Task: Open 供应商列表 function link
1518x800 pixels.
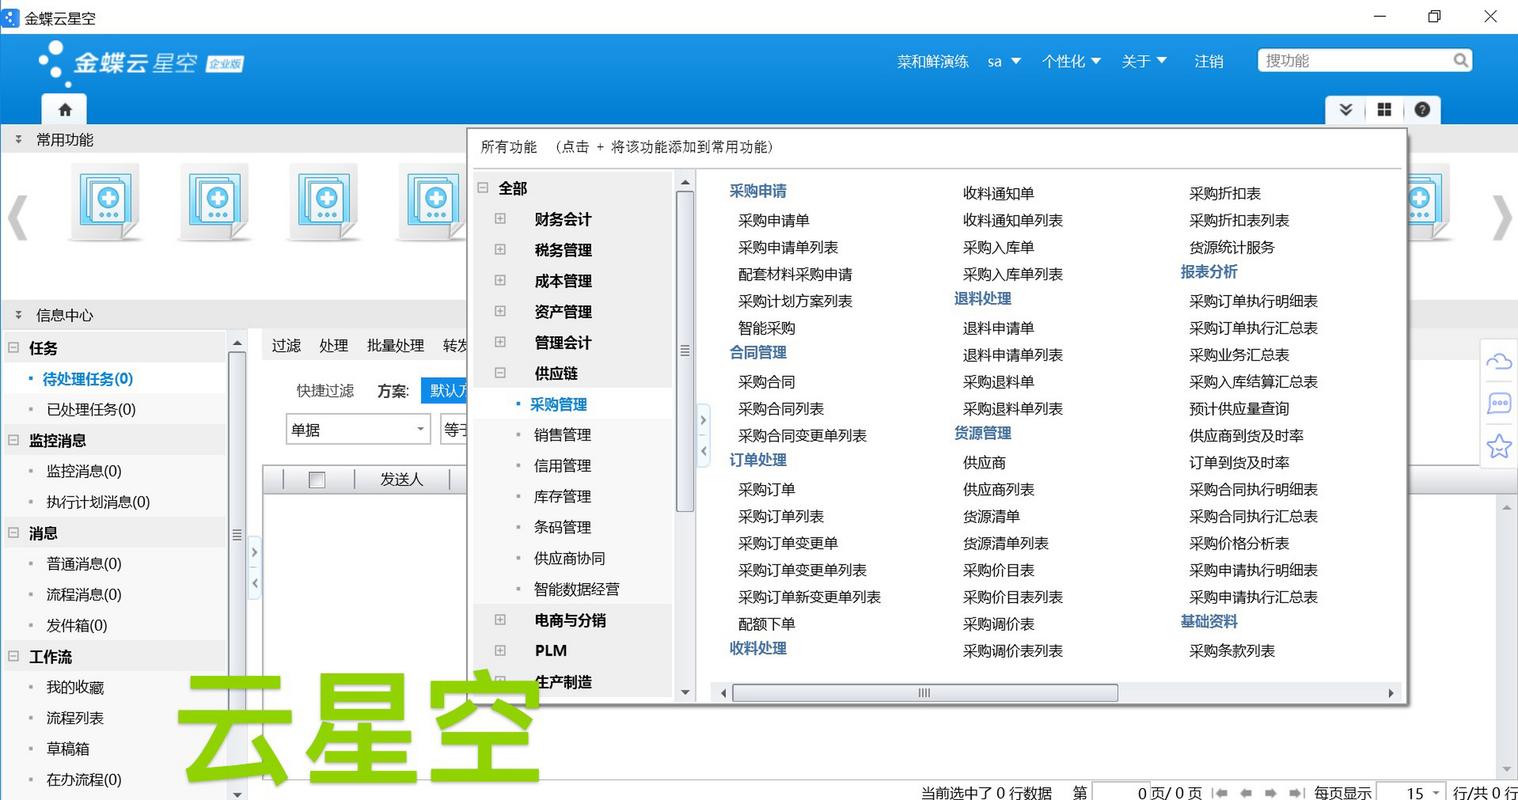Action: [998, 489]
